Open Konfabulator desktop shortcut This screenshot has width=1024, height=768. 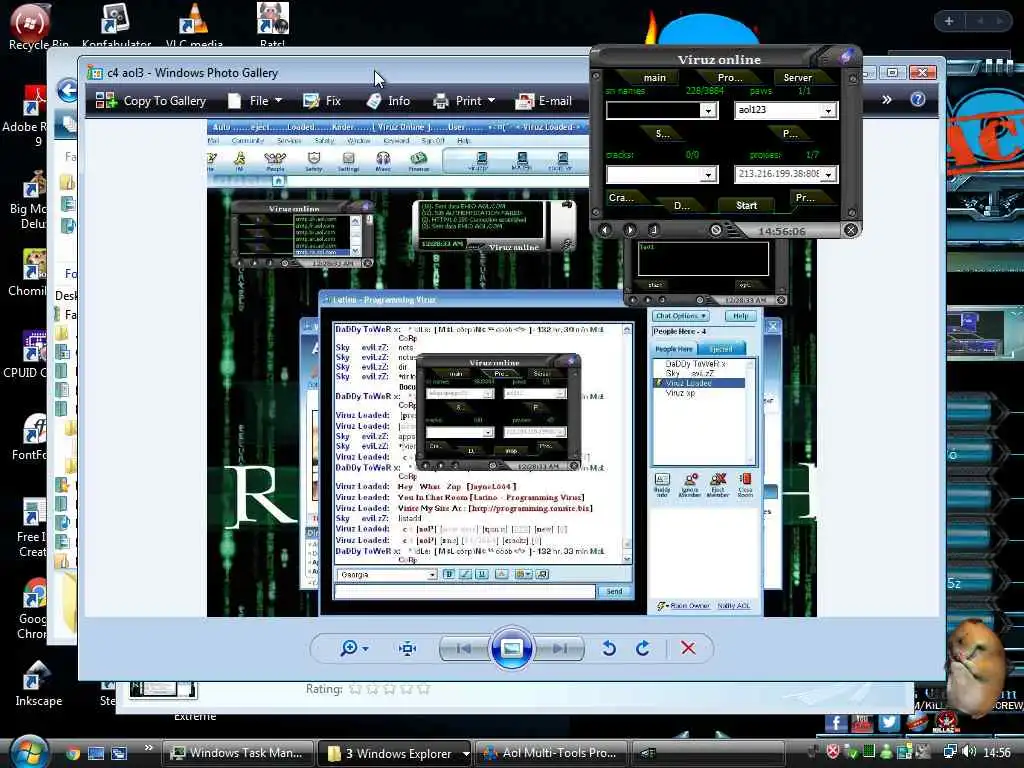click(x=116, y=26)
